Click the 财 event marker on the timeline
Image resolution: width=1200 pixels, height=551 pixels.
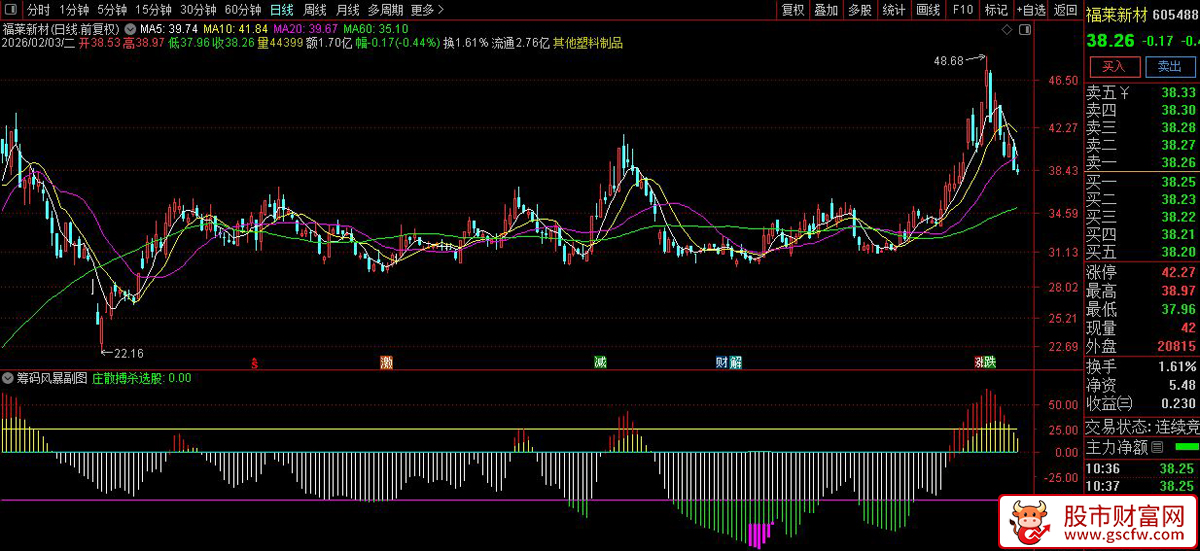pyautogui.click(x=721, y=362)
